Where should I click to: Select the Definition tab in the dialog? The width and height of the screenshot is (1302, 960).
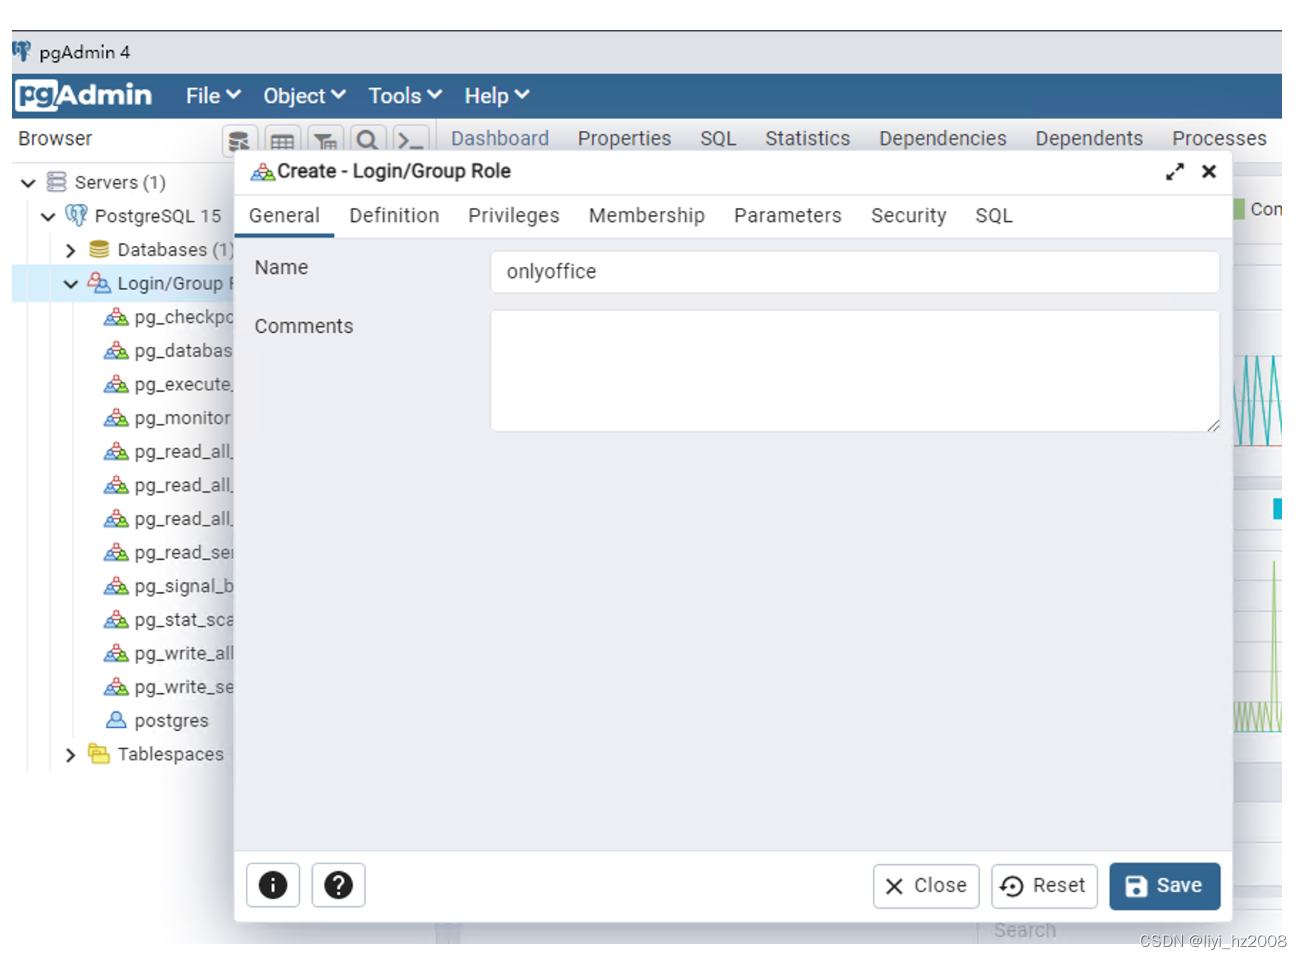click(394, 216)
